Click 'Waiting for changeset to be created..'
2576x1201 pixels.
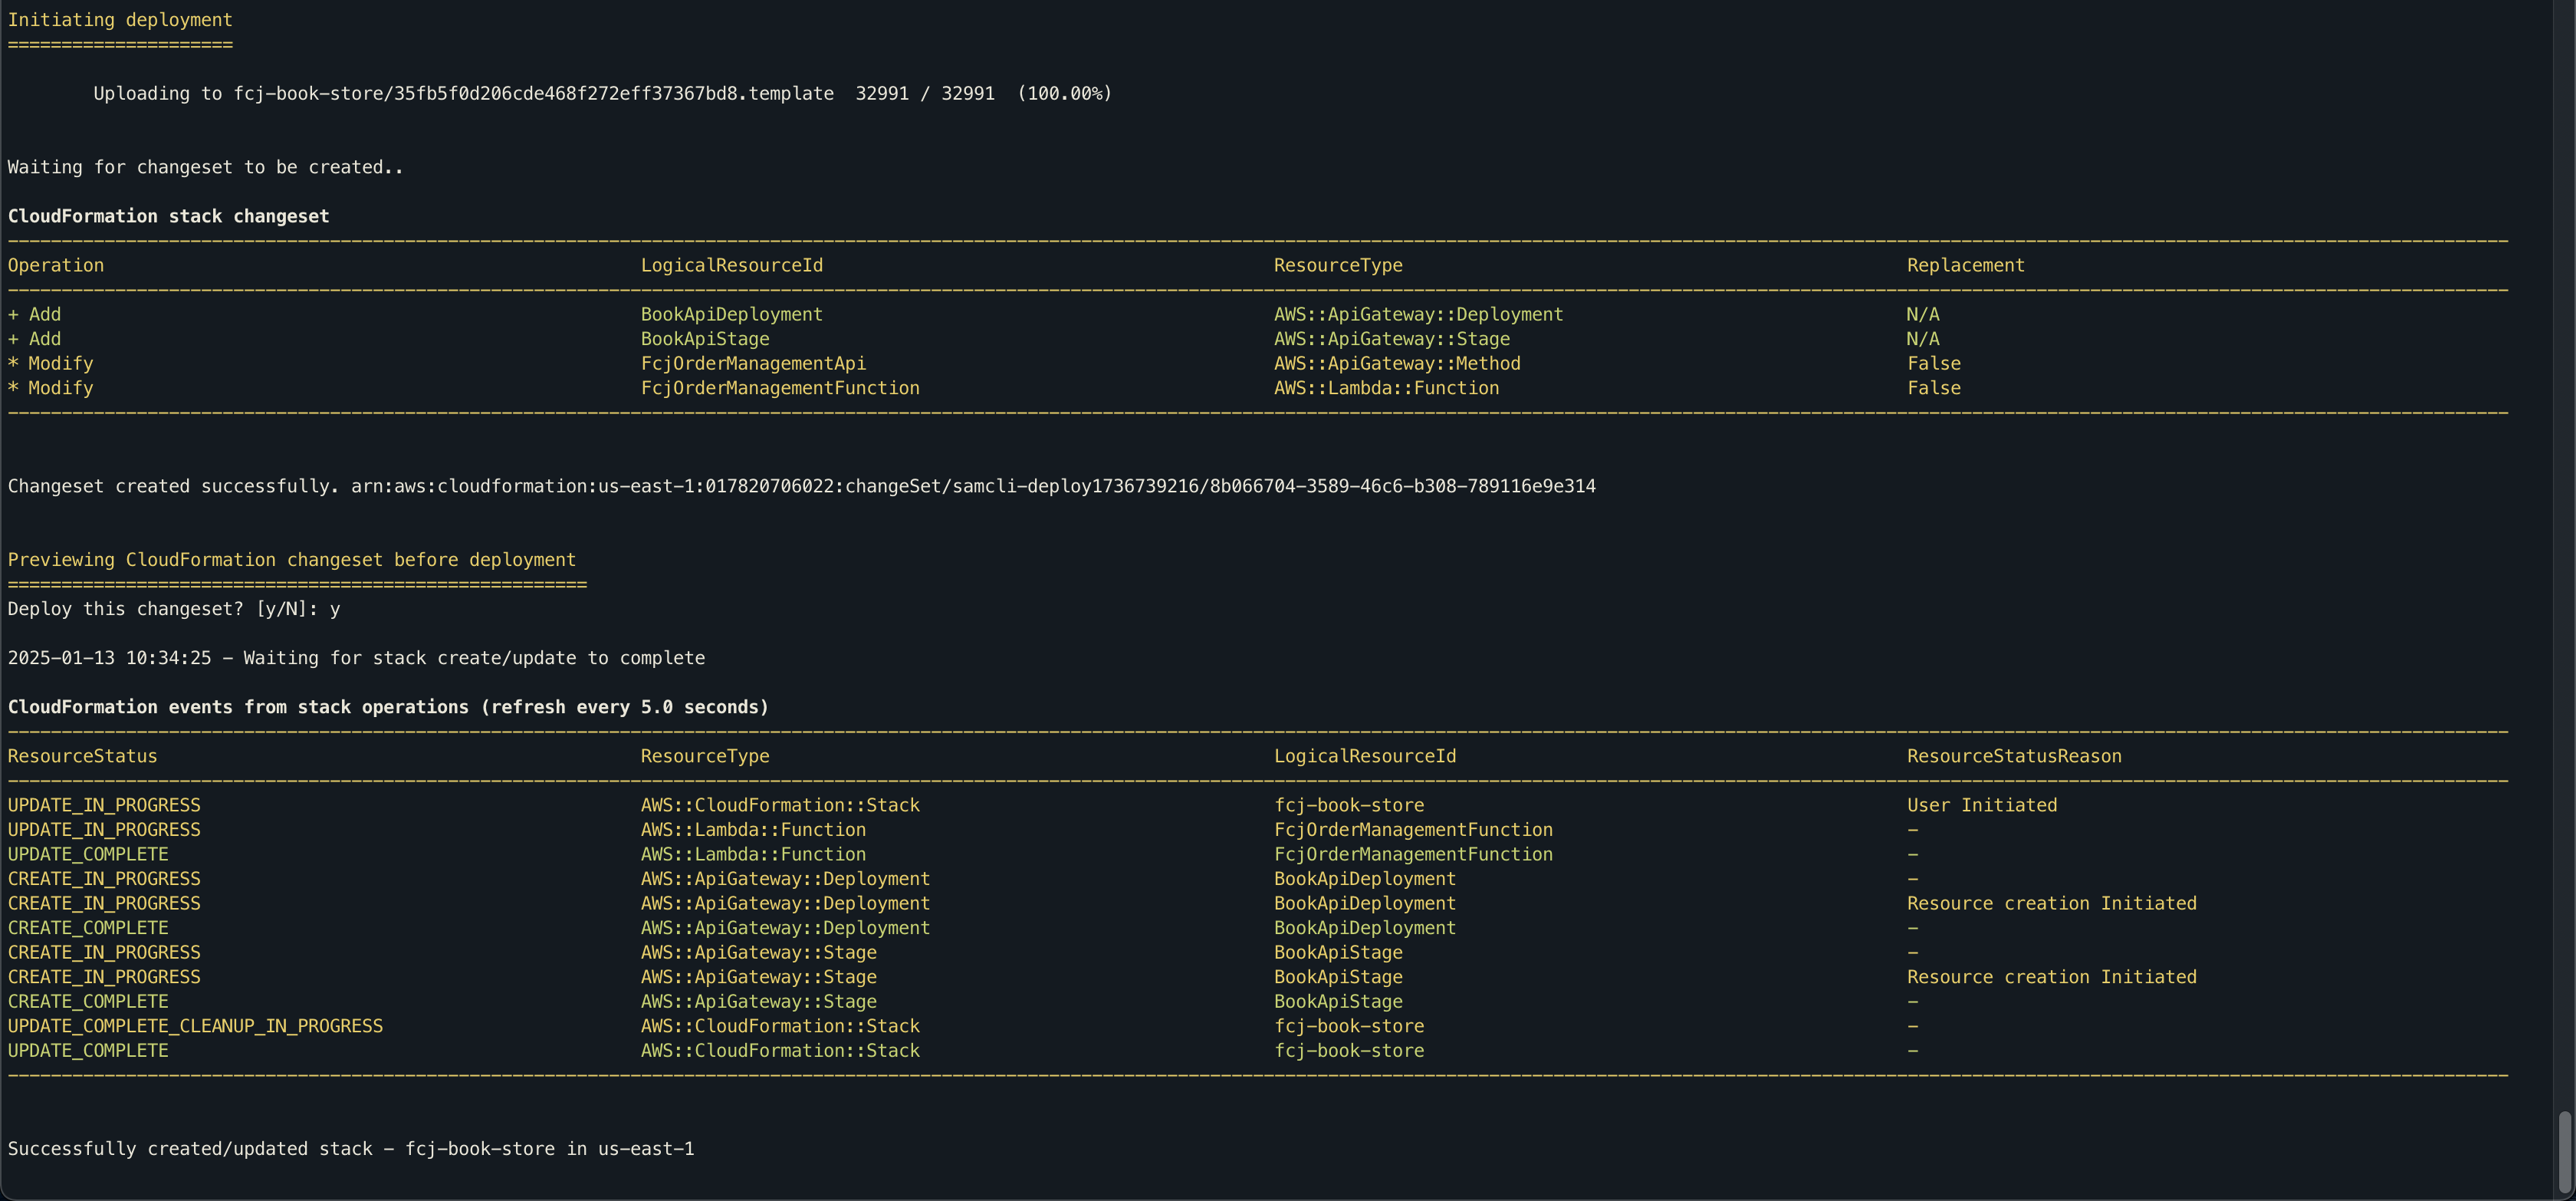coord(206,167)
